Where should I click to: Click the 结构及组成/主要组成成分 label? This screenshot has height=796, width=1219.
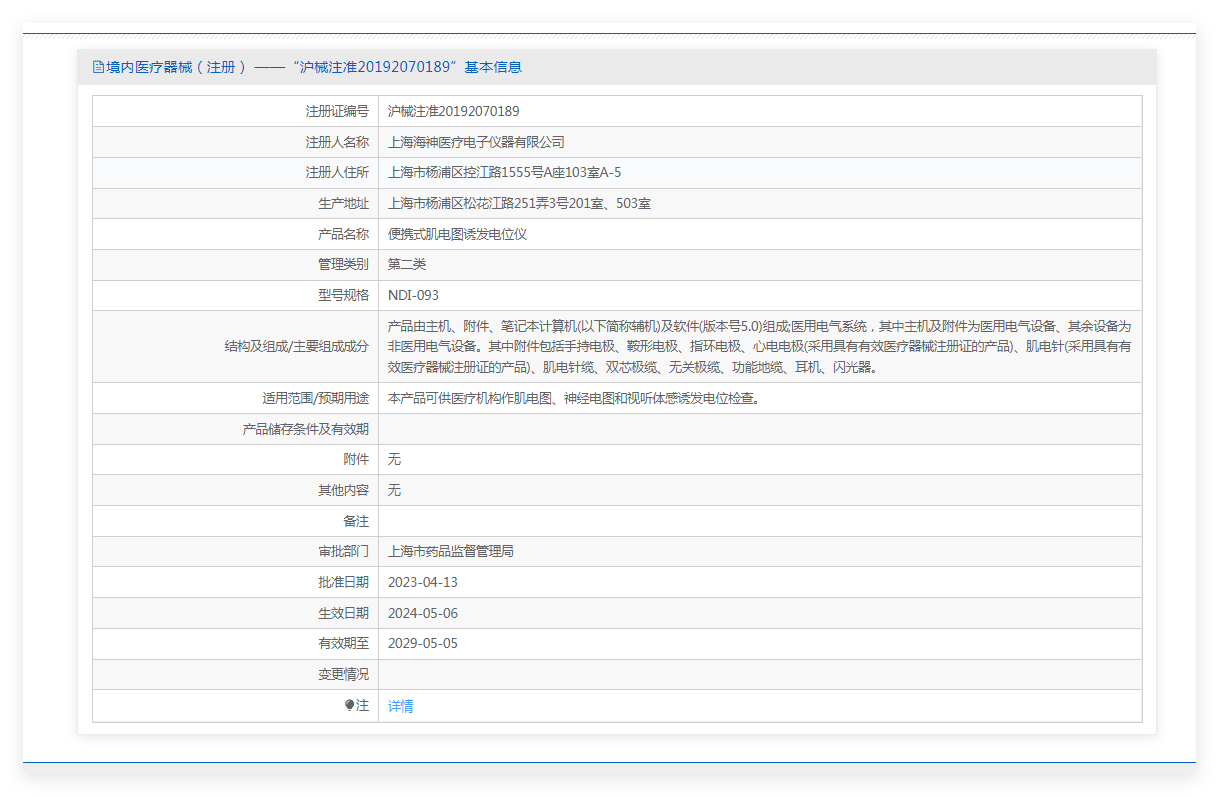coord(297,347)
